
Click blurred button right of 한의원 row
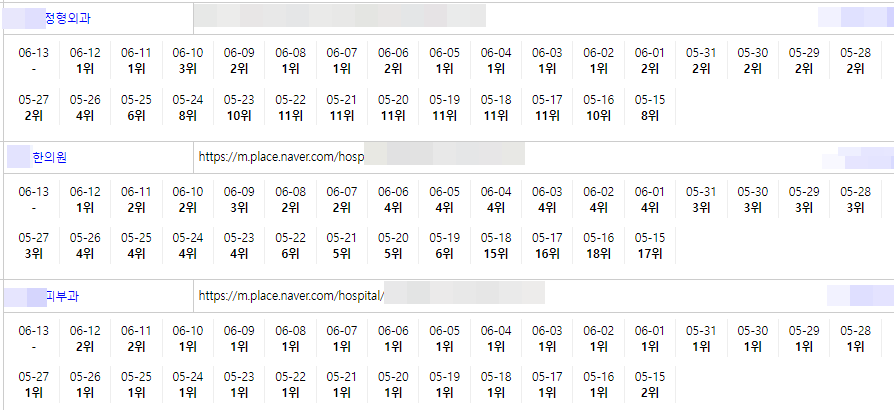857,157
